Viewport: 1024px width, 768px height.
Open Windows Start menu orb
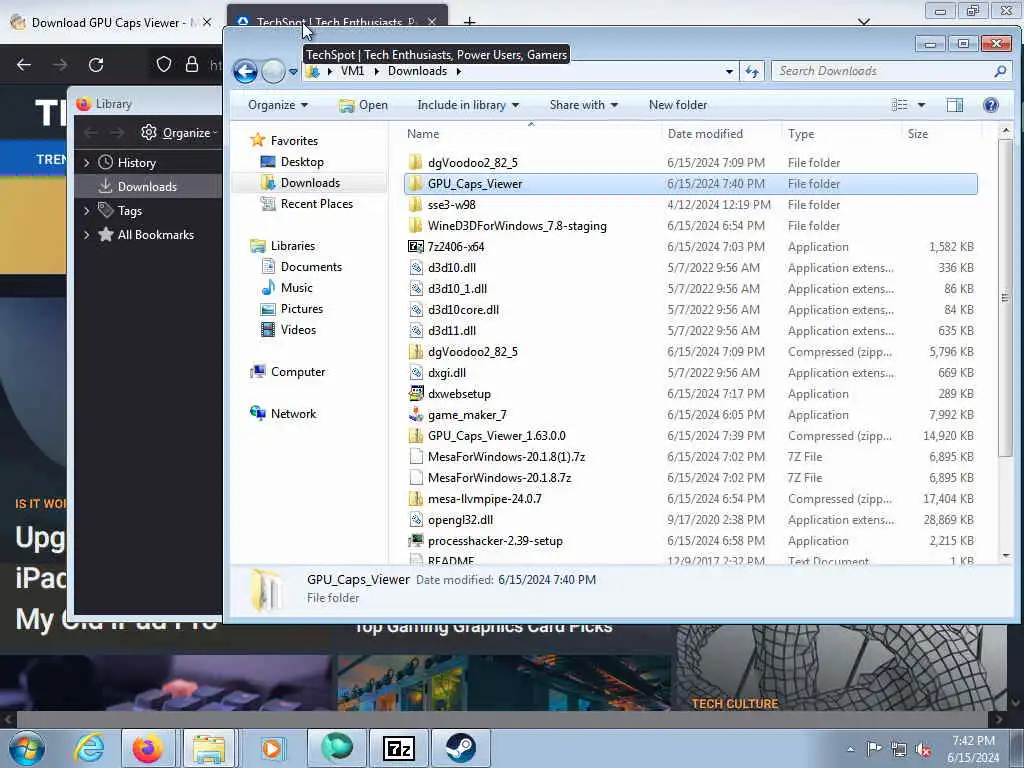(x=26, y=748)
